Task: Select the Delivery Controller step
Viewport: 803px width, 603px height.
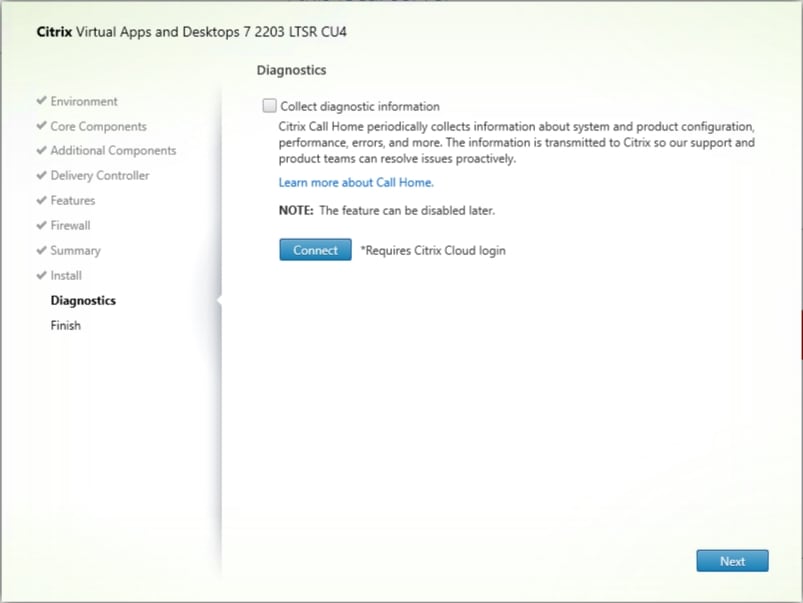Action: tap(99, 175)
